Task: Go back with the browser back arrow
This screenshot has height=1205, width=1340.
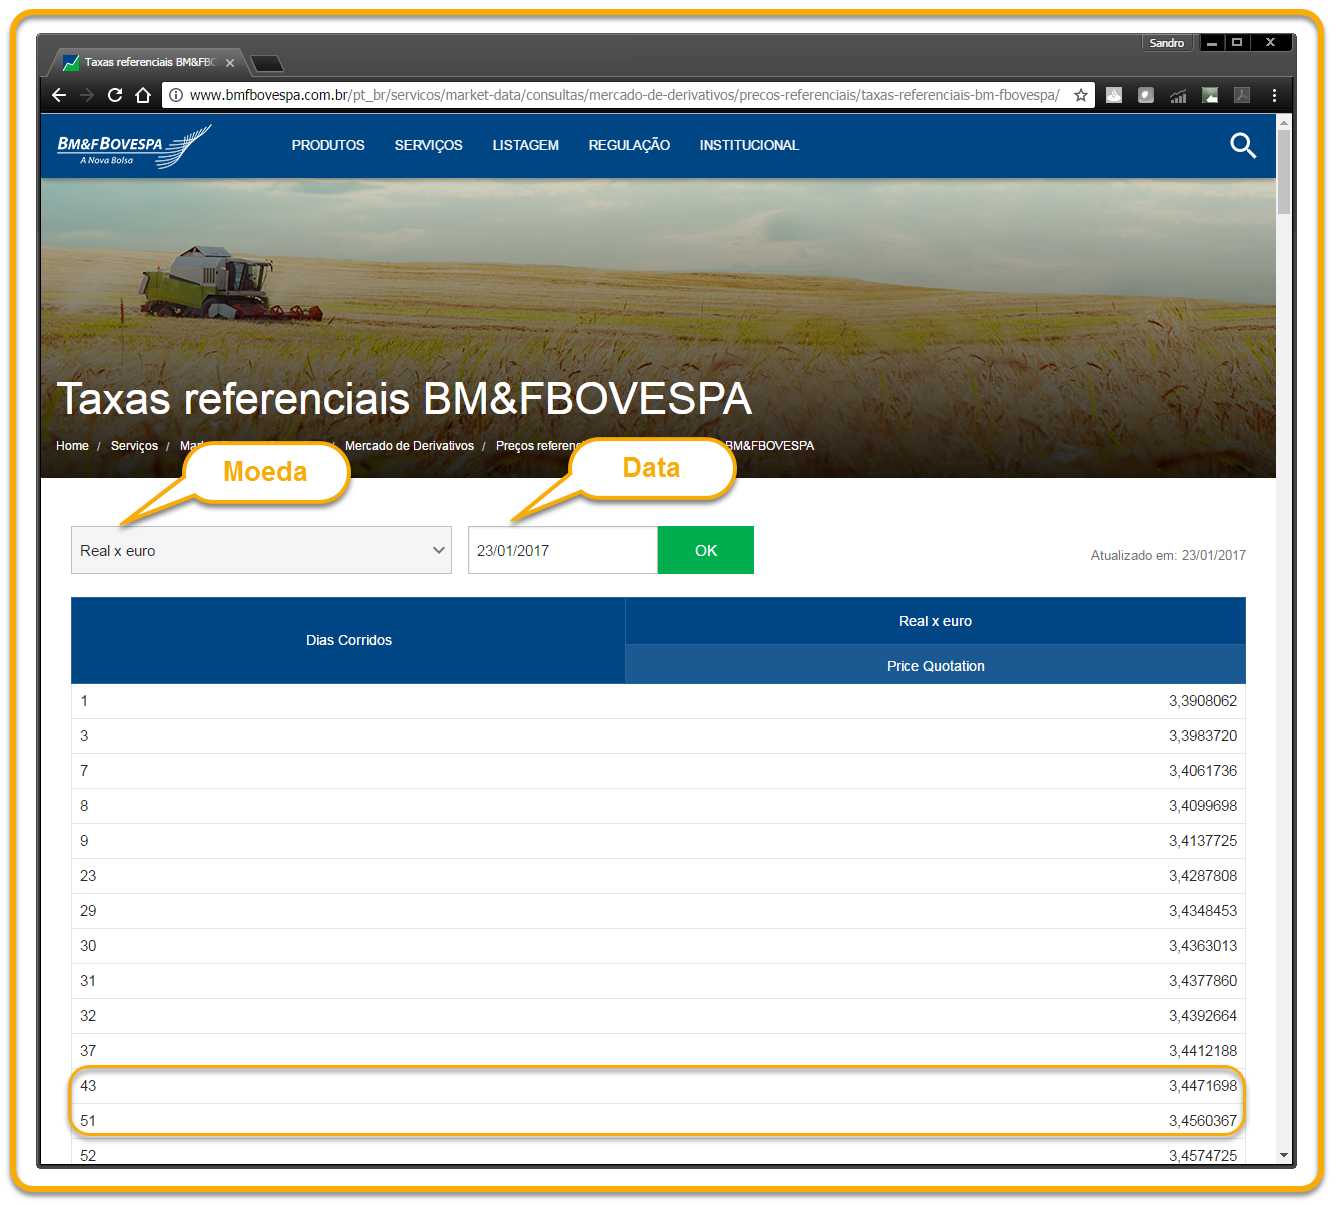Action: coord(59,95)
